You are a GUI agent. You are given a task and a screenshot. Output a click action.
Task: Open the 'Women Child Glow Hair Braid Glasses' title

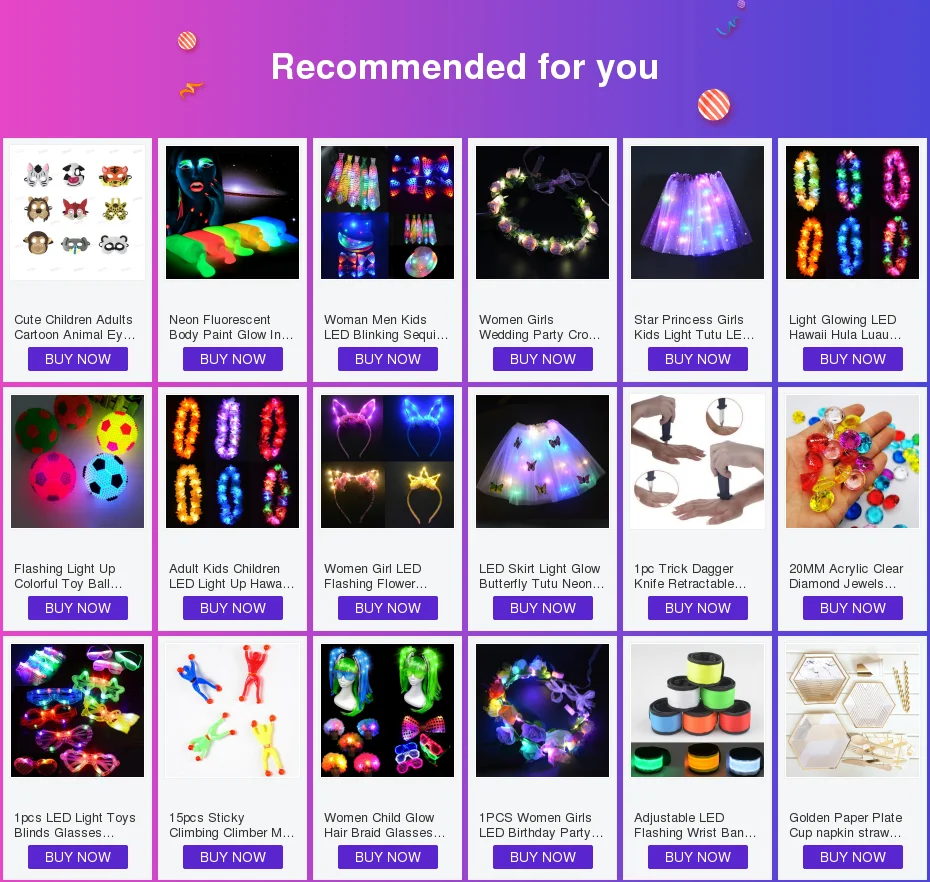[x=384, y=825]
